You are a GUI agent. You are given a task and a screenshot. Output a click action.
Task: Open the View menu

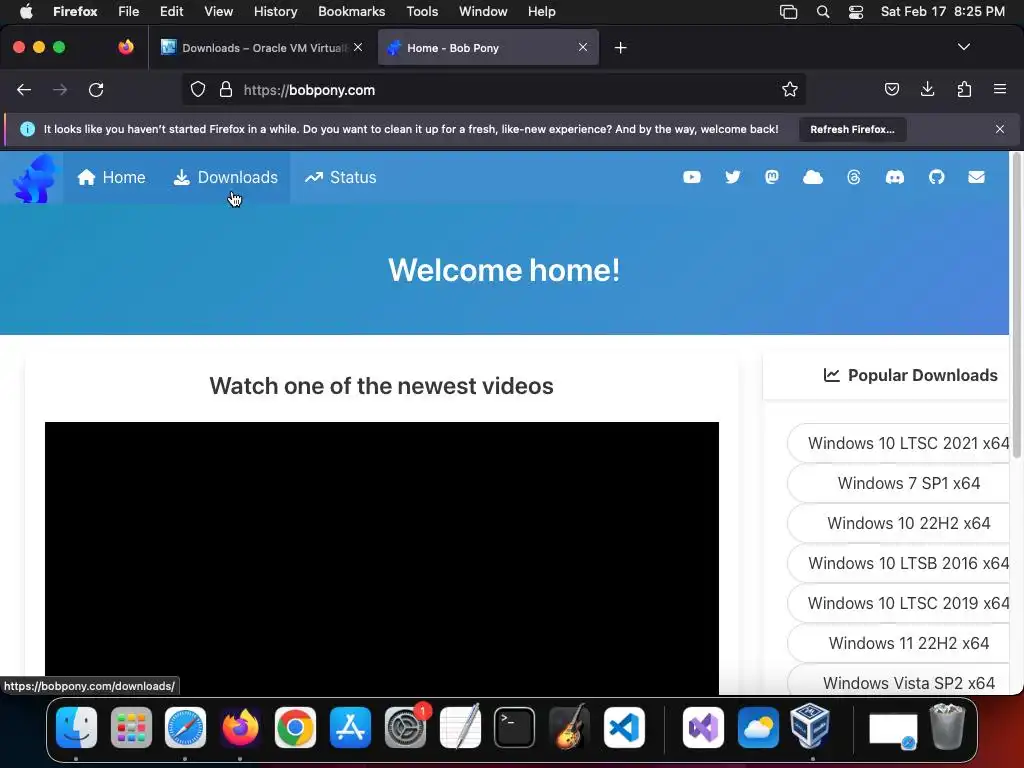tap(218, 12)
